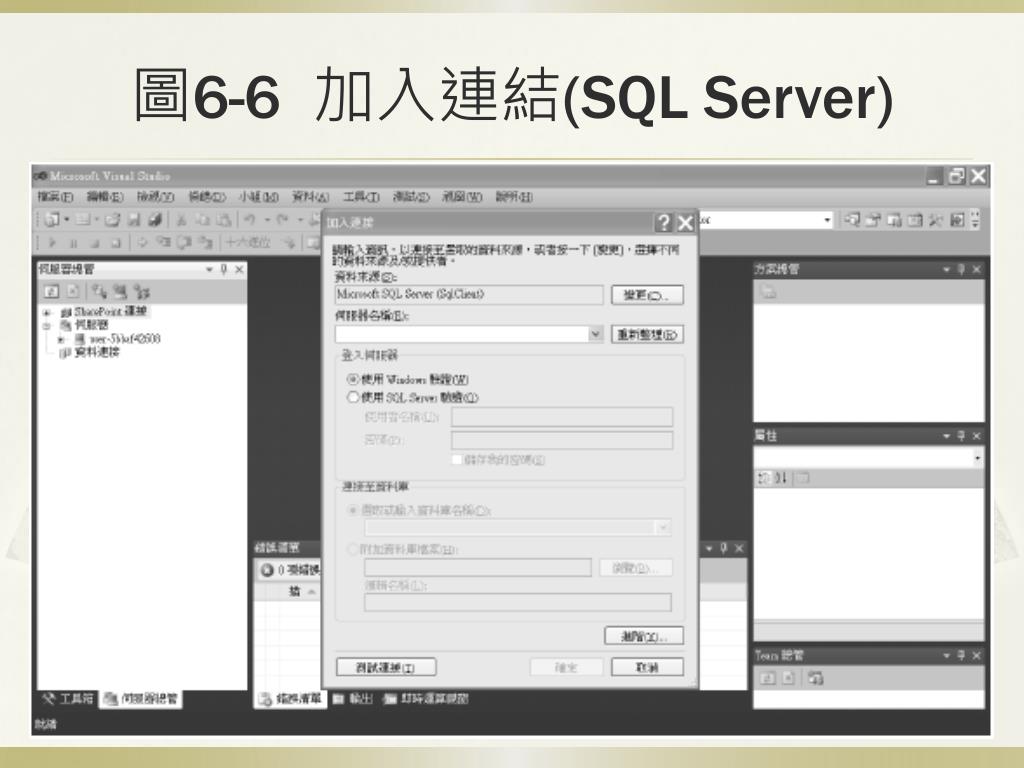This screenshot has width=1024, height=768.
Task: Switch to the 即時運算視窗 tab
Action: click(426, 699)
